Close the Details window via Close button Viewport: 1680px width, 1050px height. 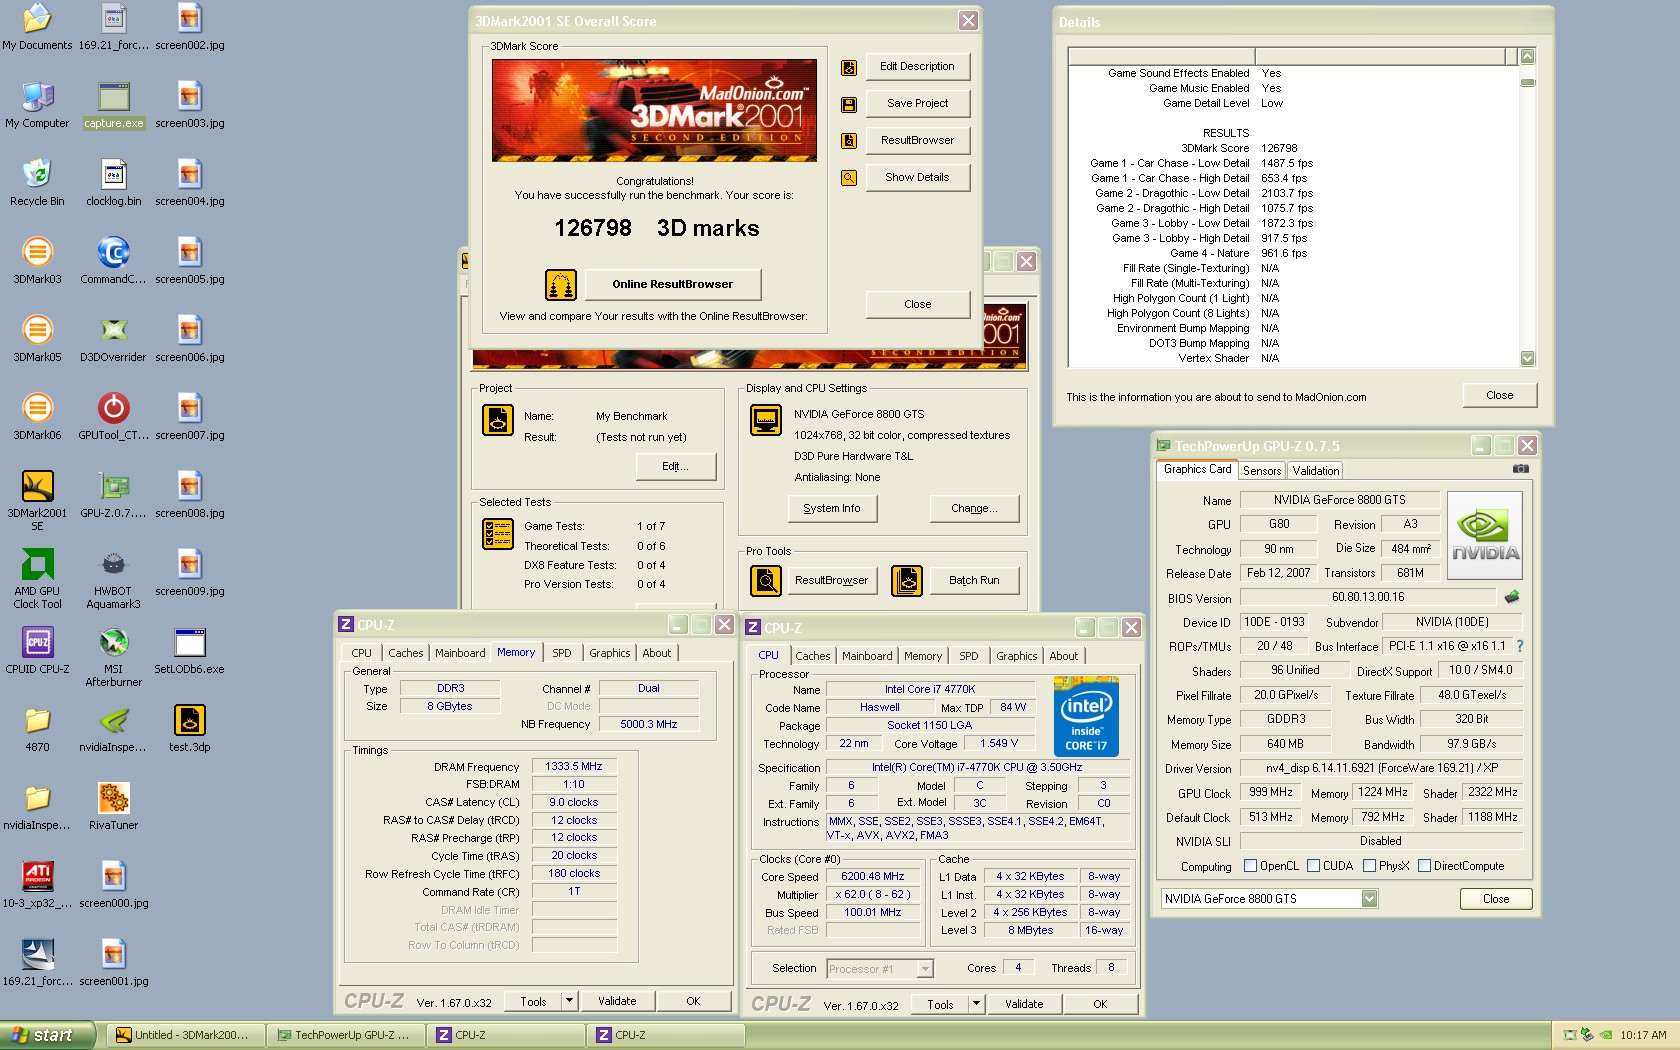[x=1499, y=395]
